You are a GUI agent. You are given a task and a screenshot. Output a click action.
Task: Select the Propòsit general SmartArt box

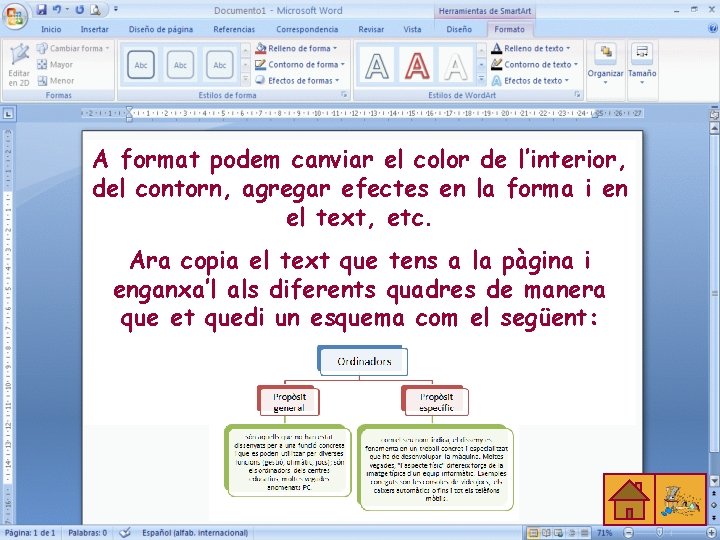pyautogui.click(x=289, y=402)
